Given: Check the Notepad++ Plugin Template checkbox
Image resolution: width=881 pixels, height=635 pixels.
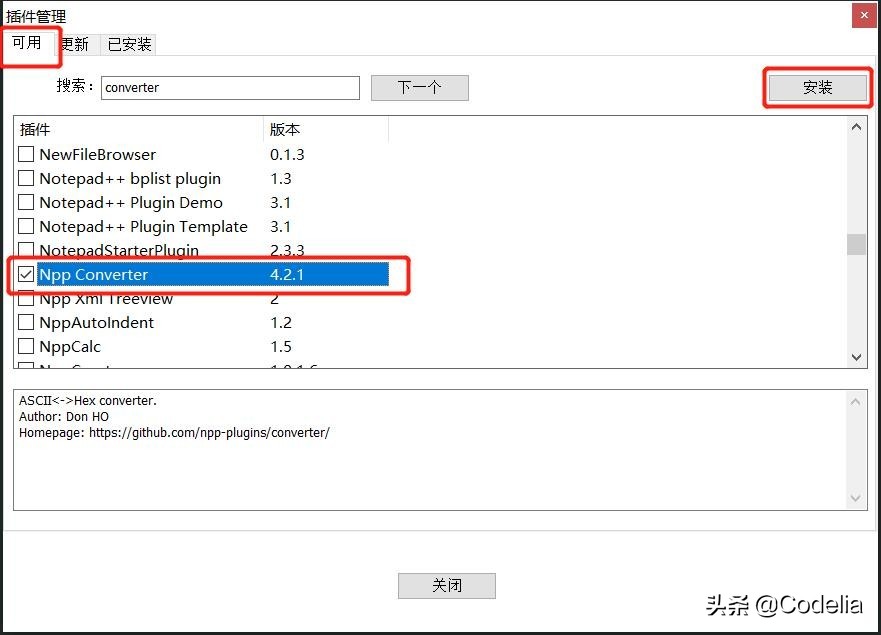Looking at the screenshot, I should click(26, 226).
